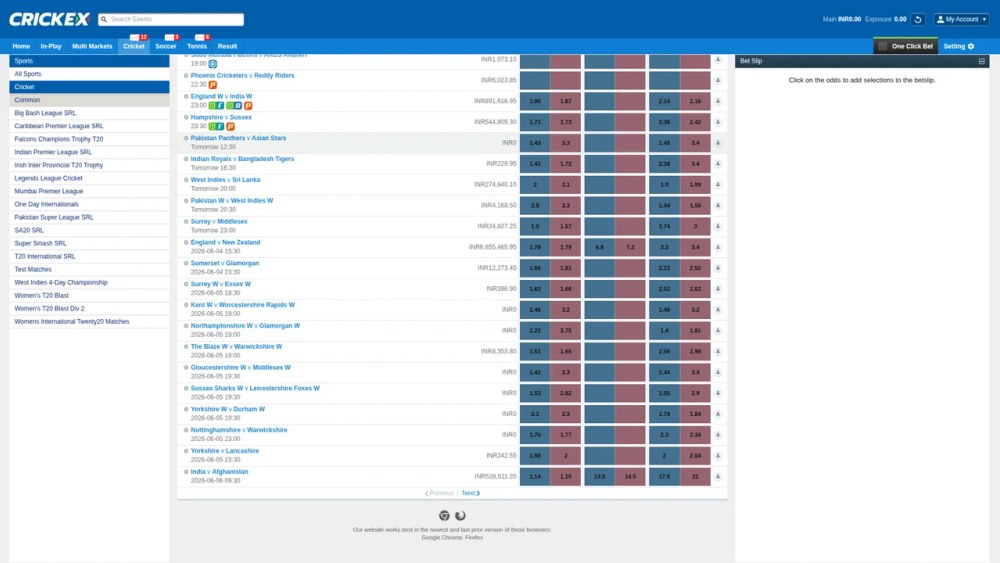
Task: Open Legends League Cricket in the sidebar
Action: pyautogui.click(x=89, y=179)
